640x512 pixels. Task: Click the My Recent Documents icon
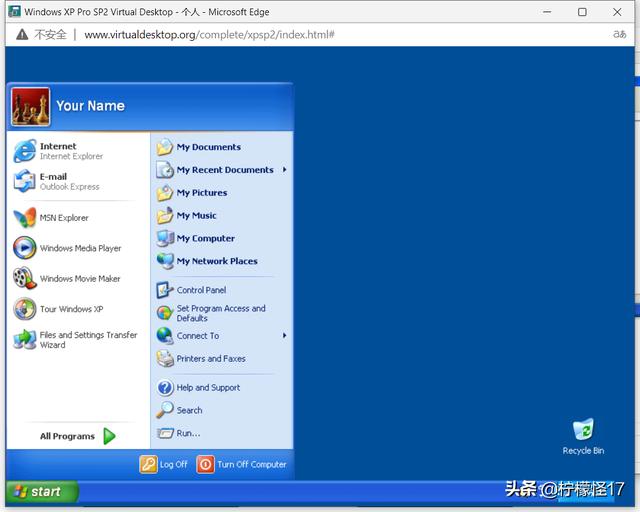click(165, 170)
